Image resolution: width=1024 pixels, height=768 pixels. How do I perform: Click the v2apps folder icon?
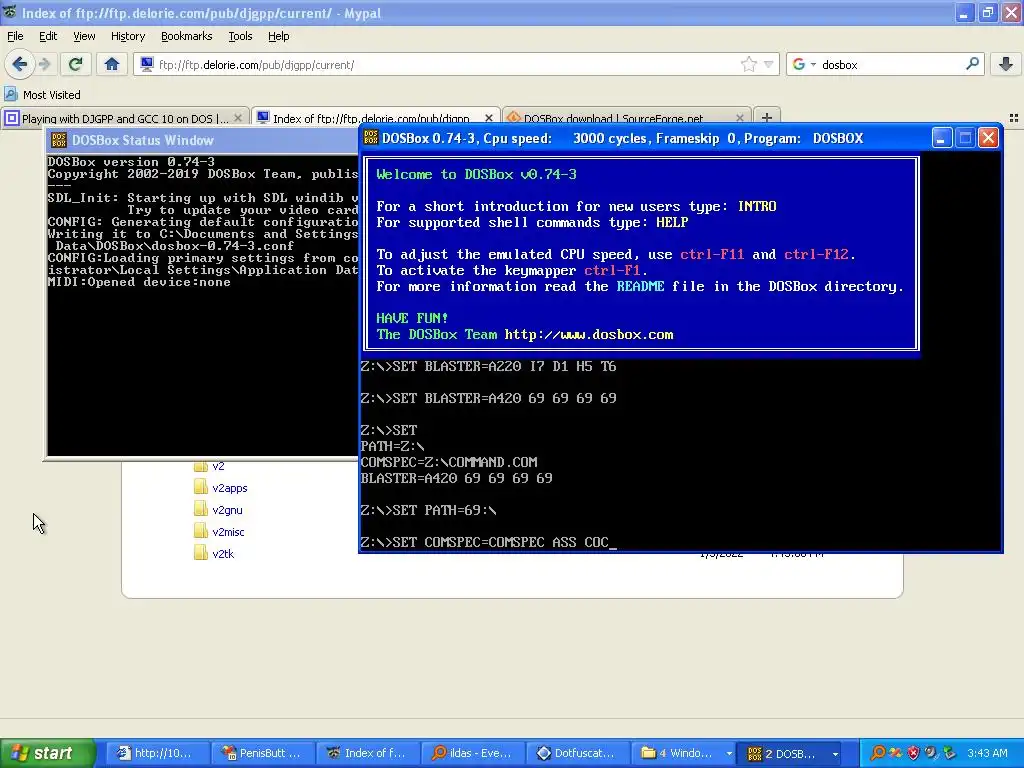tap(200, 487)
